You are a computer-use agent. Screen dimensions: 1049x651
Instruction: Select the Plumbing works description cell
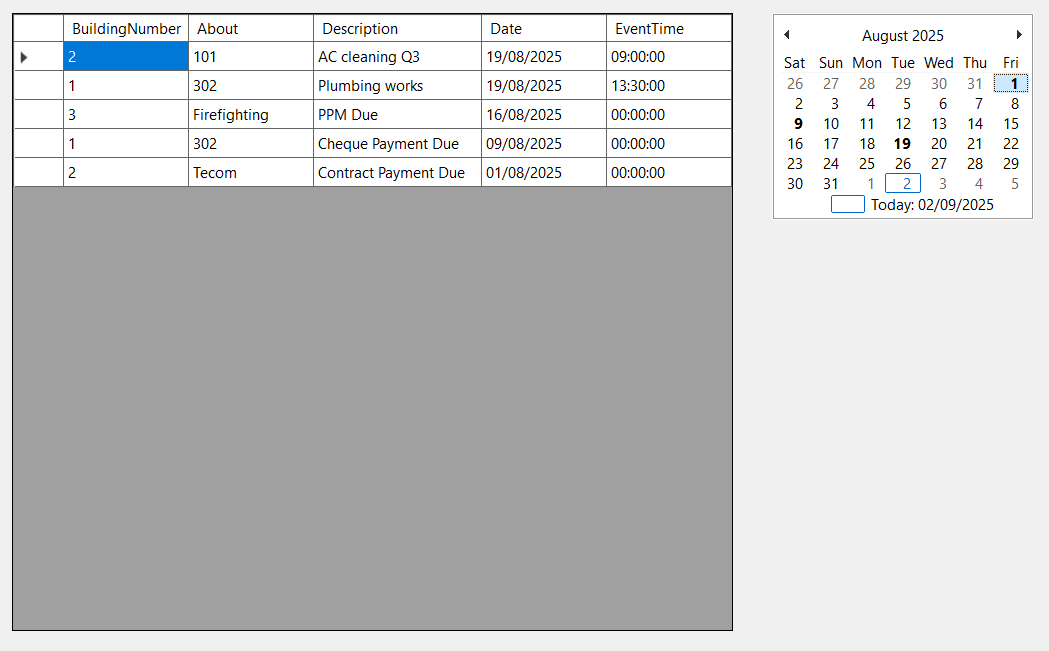[x=397, y=86]
